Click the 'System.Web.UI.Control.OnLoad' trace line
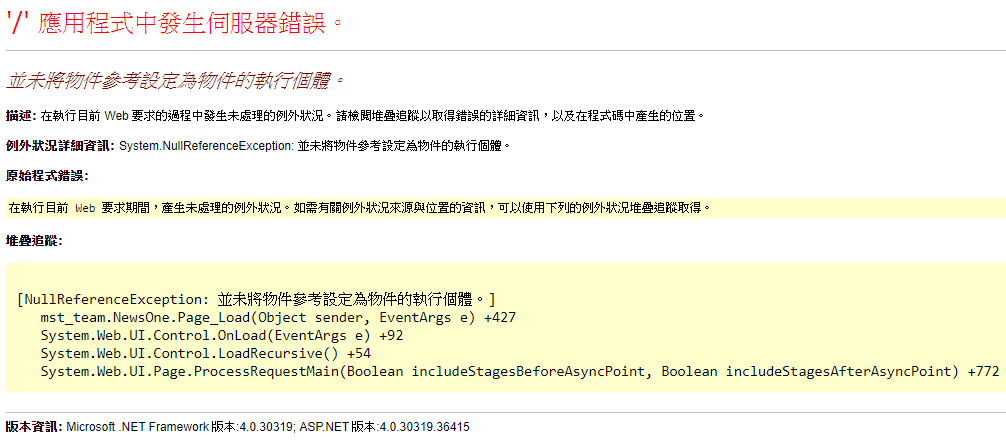The image size is (1006, 441). (x=221, y=336)
